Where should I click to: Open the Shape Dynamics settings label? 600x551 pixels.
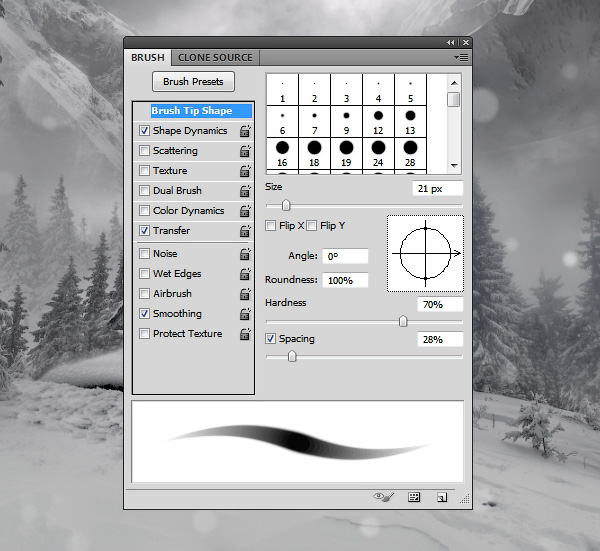click(x=190, y=130)
